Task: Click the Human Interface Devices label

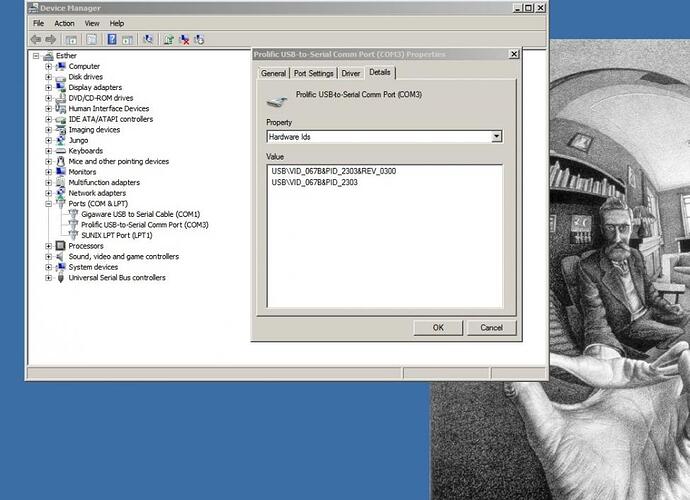Action: (109, 109)
